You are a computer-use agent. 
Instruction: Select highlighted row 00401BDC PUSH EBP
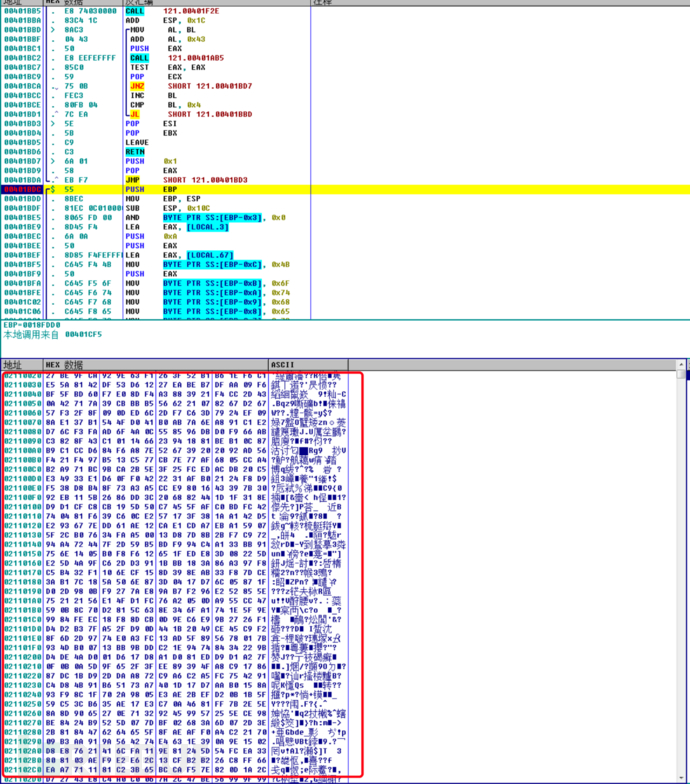click(345, 190)
